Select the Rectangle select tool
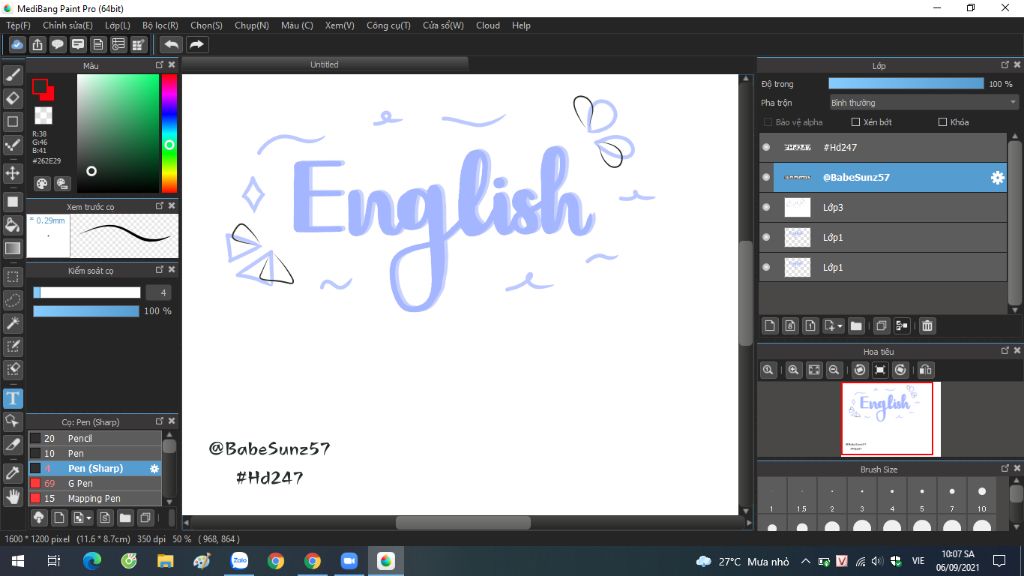Image resolution: width=1024 pixels, height=576 pixels. coord(12,277)
